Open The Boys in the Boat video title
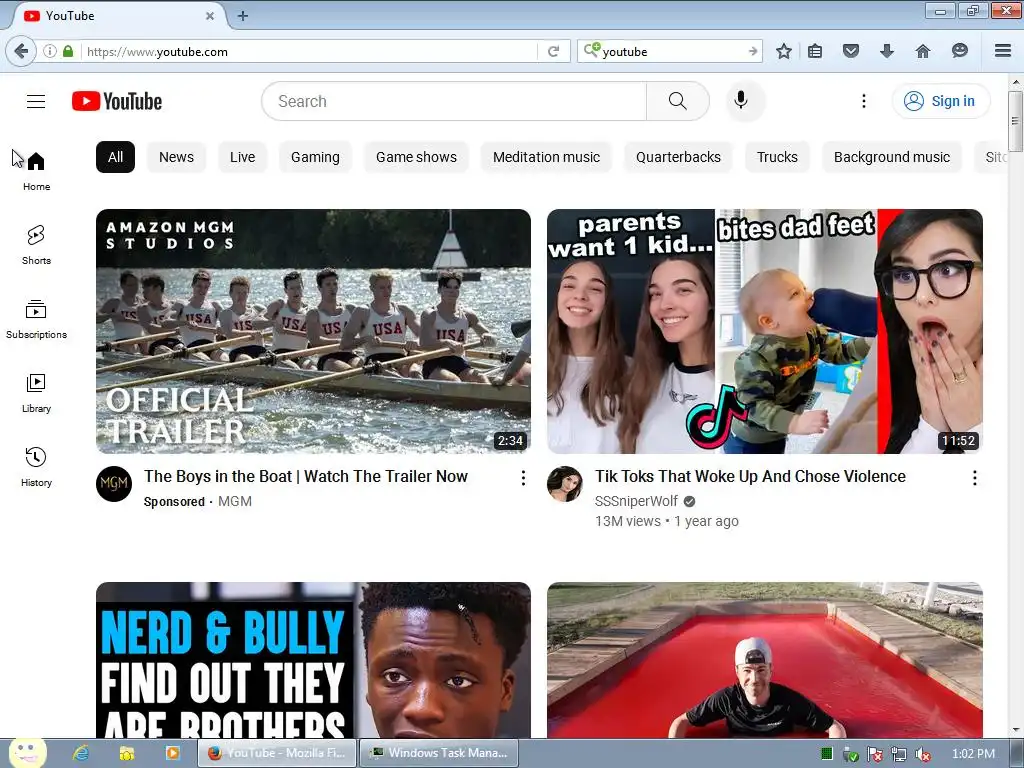Viewport: 1024px width, 768px height. (306, 476)
